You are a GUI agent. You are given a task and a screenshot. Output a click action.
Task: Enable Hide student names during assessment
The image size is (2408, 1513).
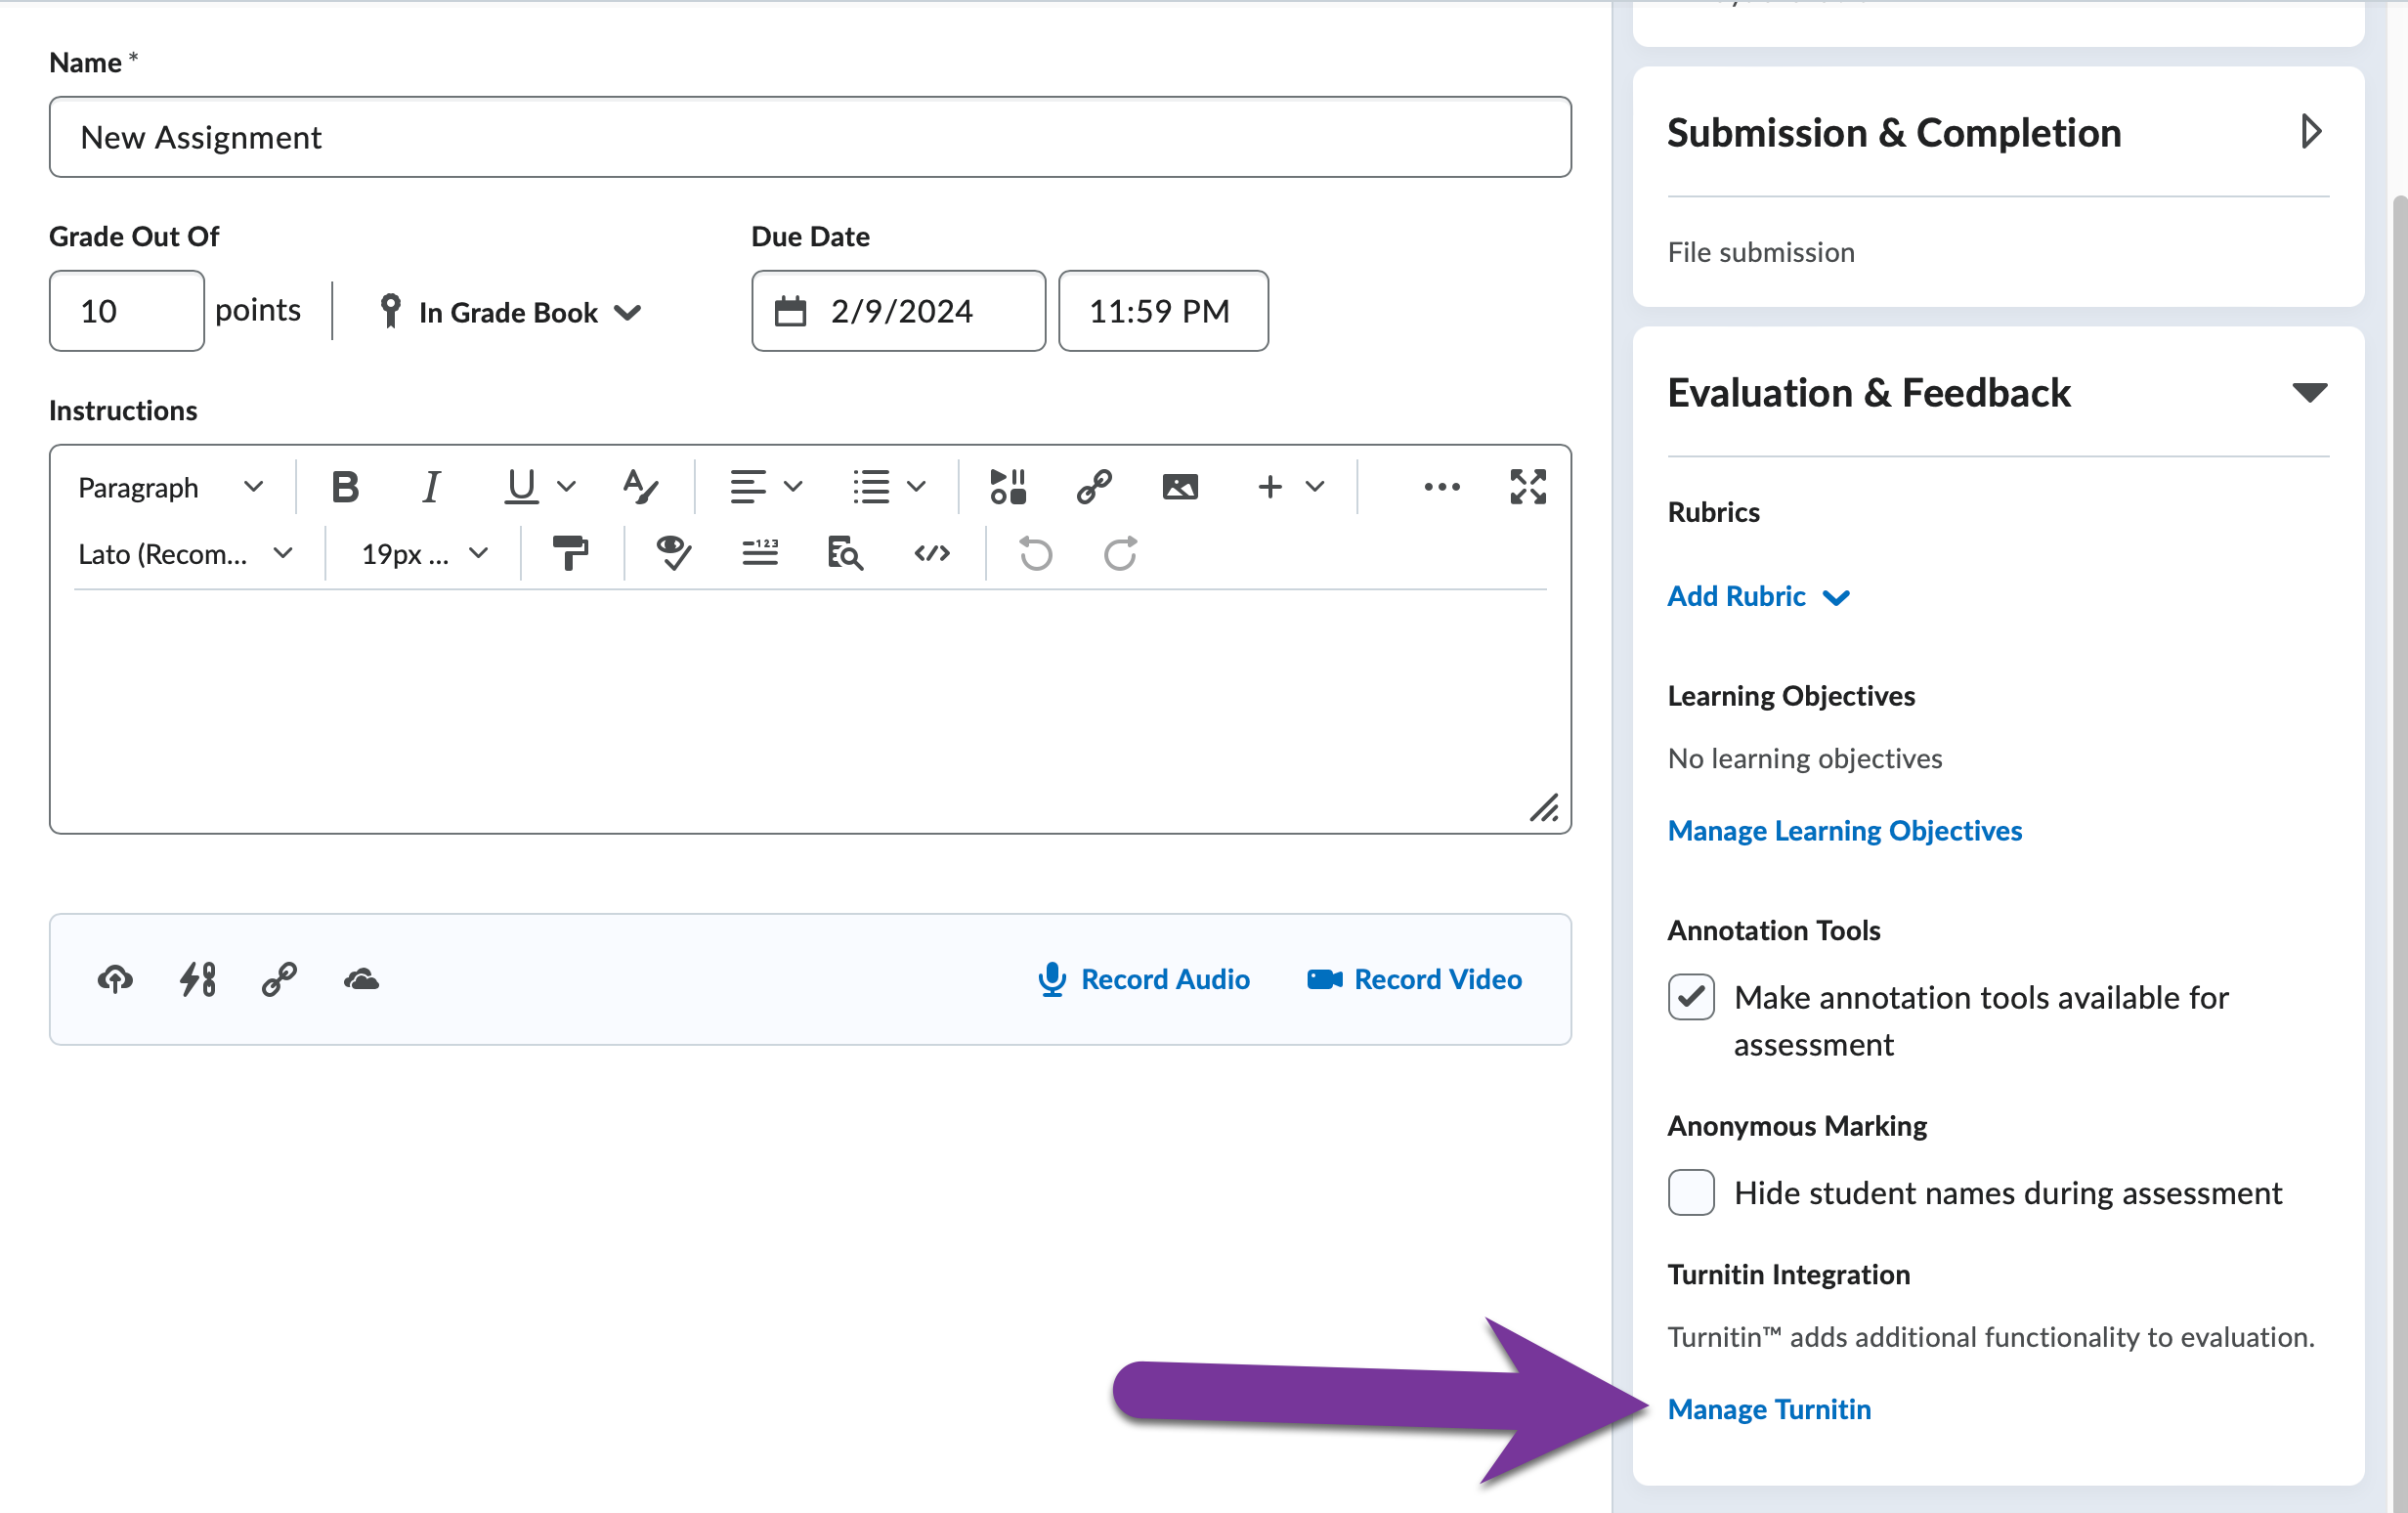click(1690, 1192)
